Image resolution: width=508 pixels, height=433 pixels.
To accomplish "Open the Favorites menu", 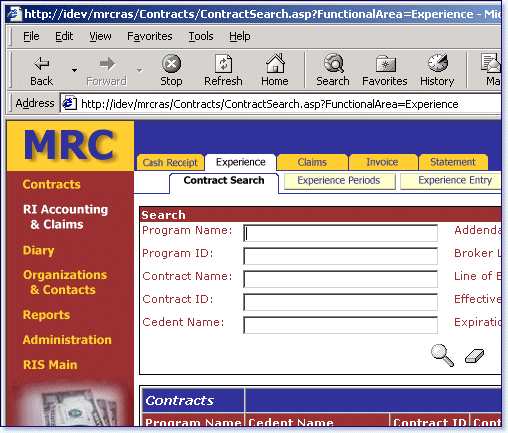I will coord(150,36).
